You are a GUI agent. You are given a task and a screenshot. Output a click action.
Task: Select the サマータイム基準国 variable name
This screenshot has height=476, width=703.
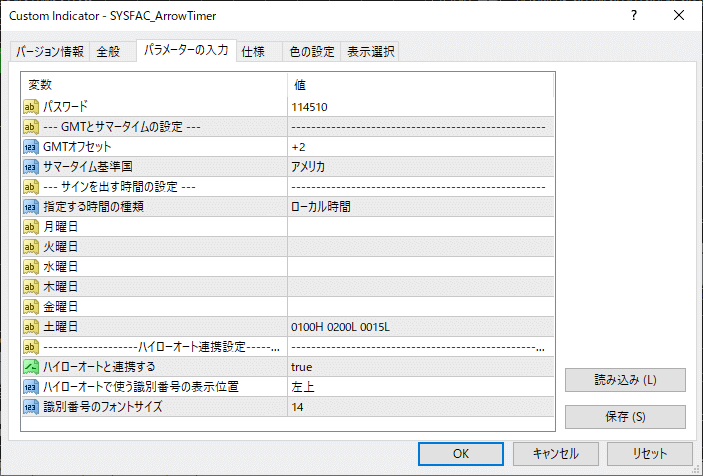pyautogui.click(x=88, y=167)
